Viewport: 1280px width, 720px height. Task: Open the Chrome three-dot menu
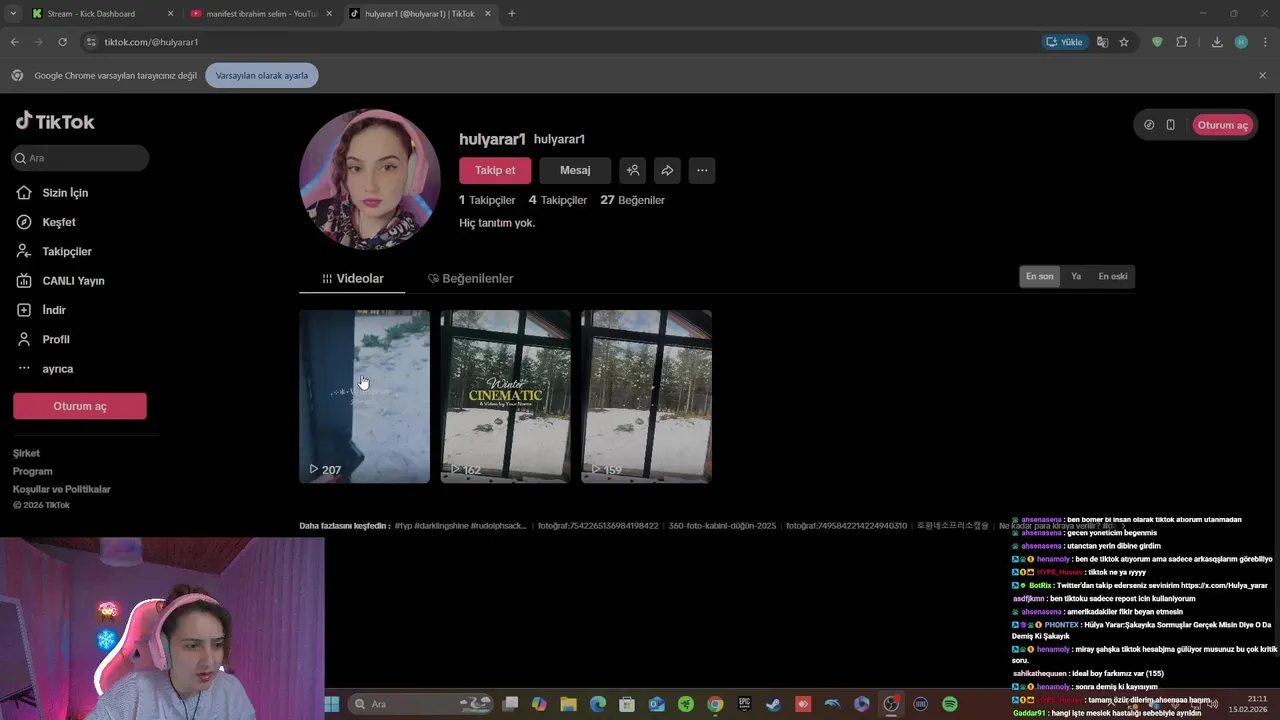pyautogui.click(x=1266, y=42)
